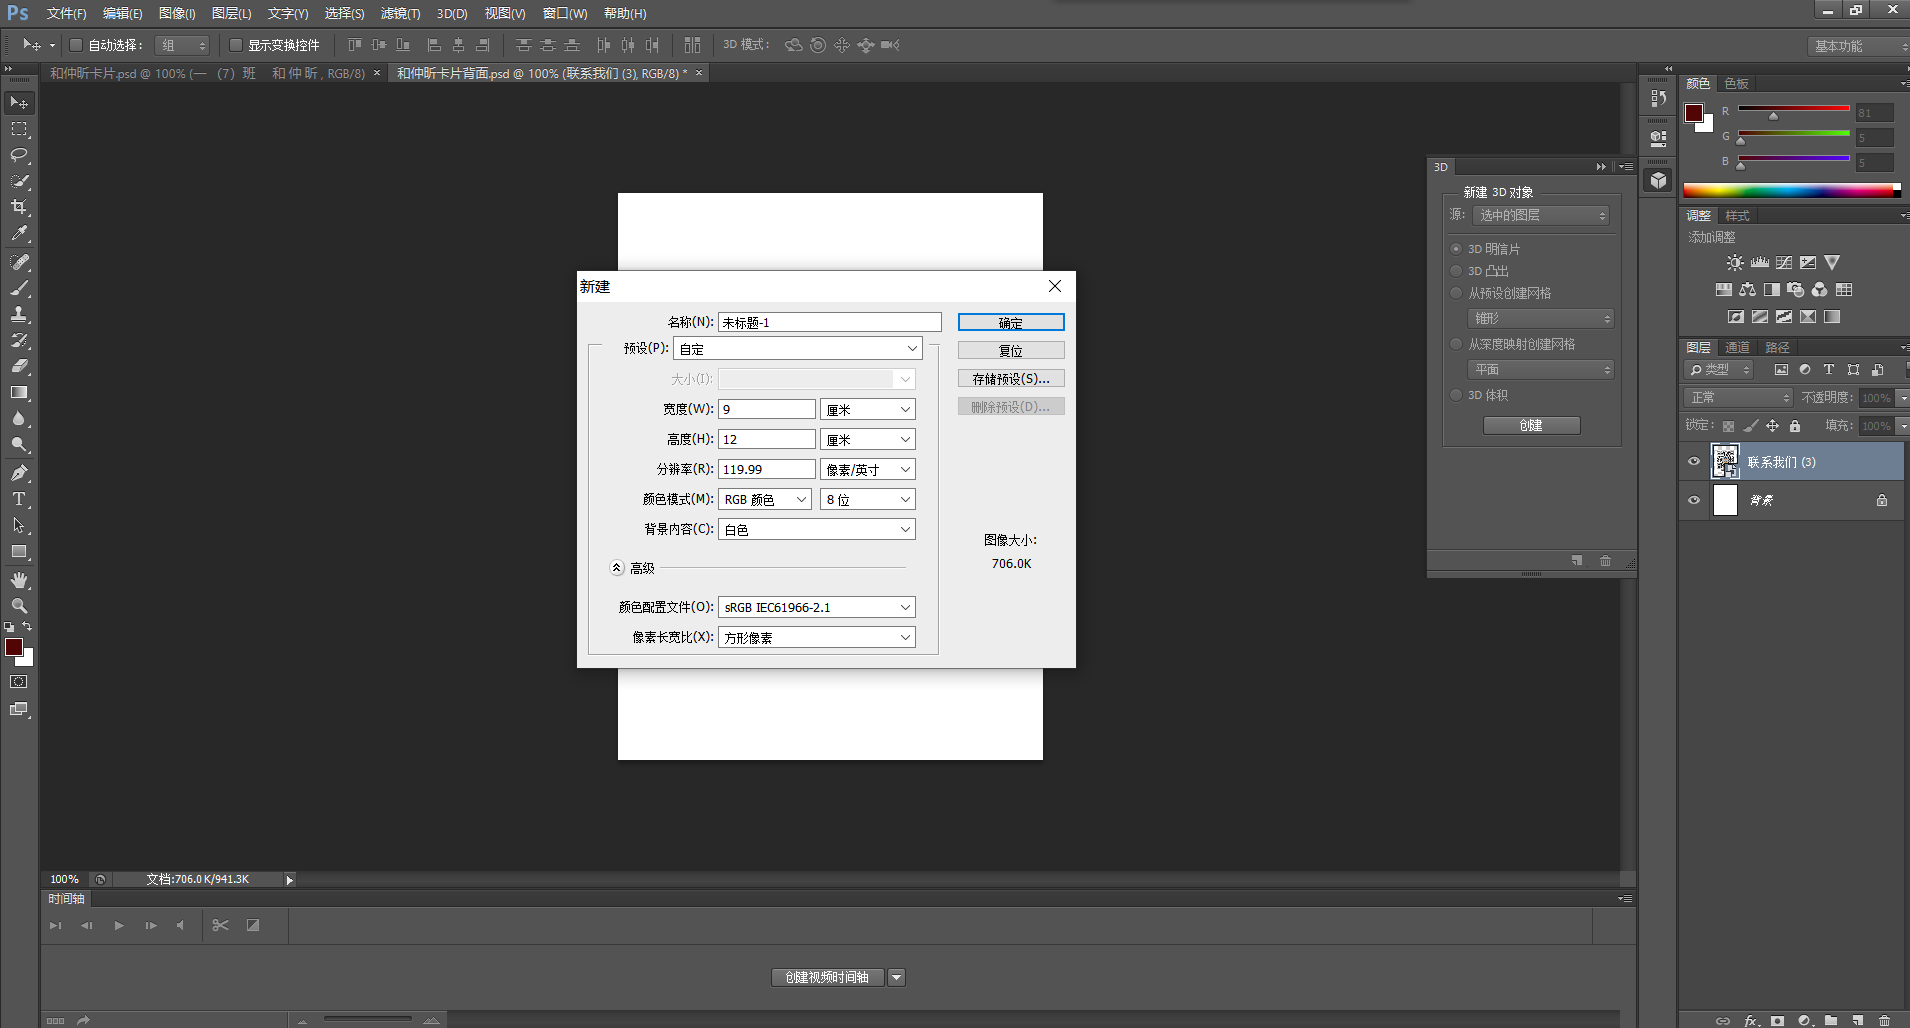Screen dimensions: 1910x1028
Task: Open the RGB 颜色 mode dropdown
Action: click(765, 499)
